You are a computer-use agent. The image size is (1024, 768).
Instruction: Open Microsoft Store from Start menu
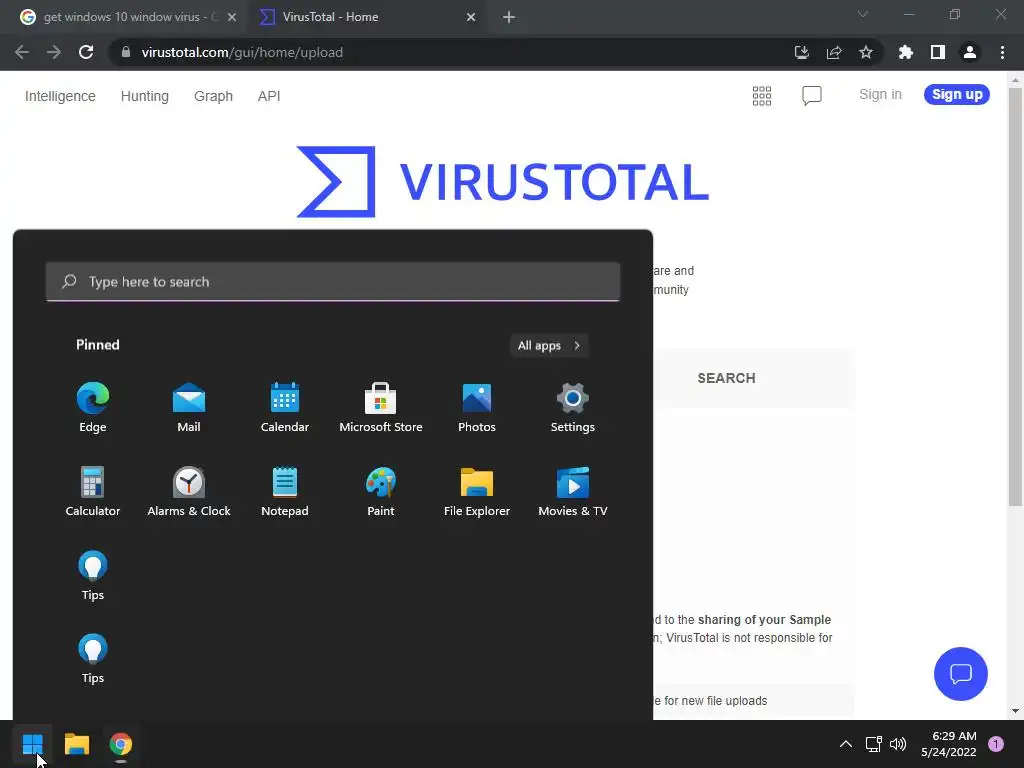click(381, 408)
